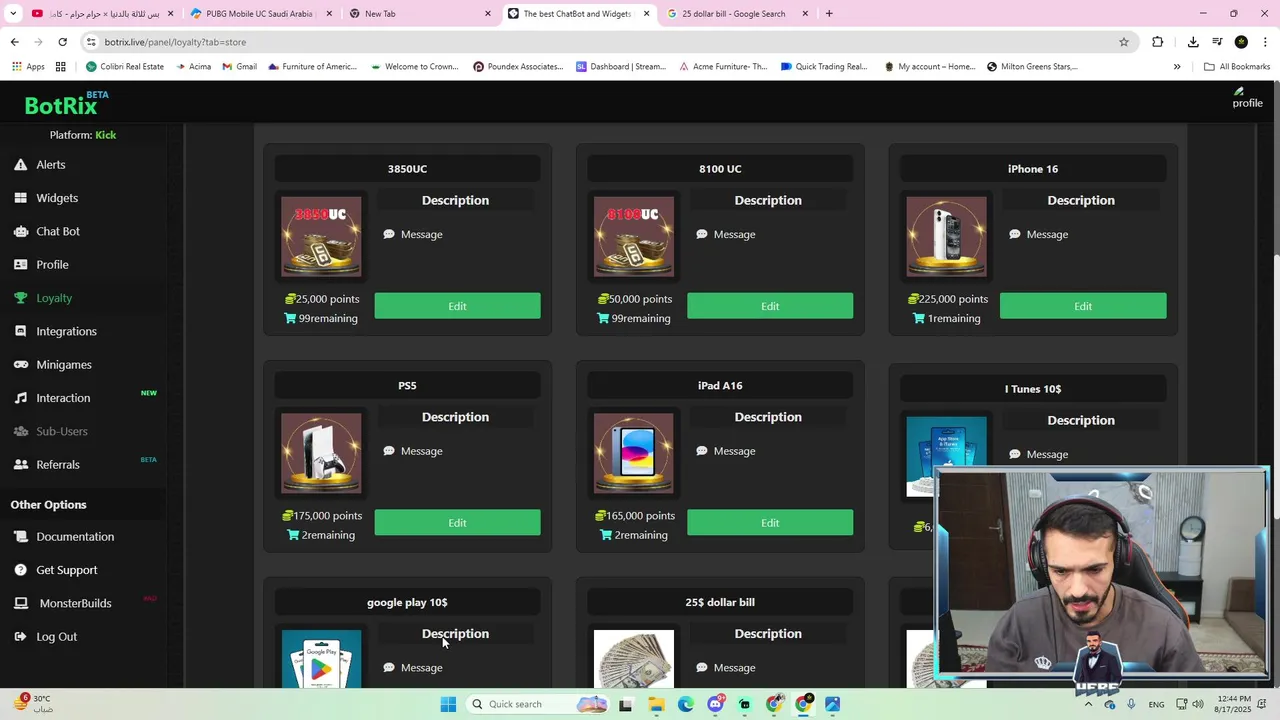Go back in the browser
Screen dimensions: 1280x720
(x=14, y=42)
